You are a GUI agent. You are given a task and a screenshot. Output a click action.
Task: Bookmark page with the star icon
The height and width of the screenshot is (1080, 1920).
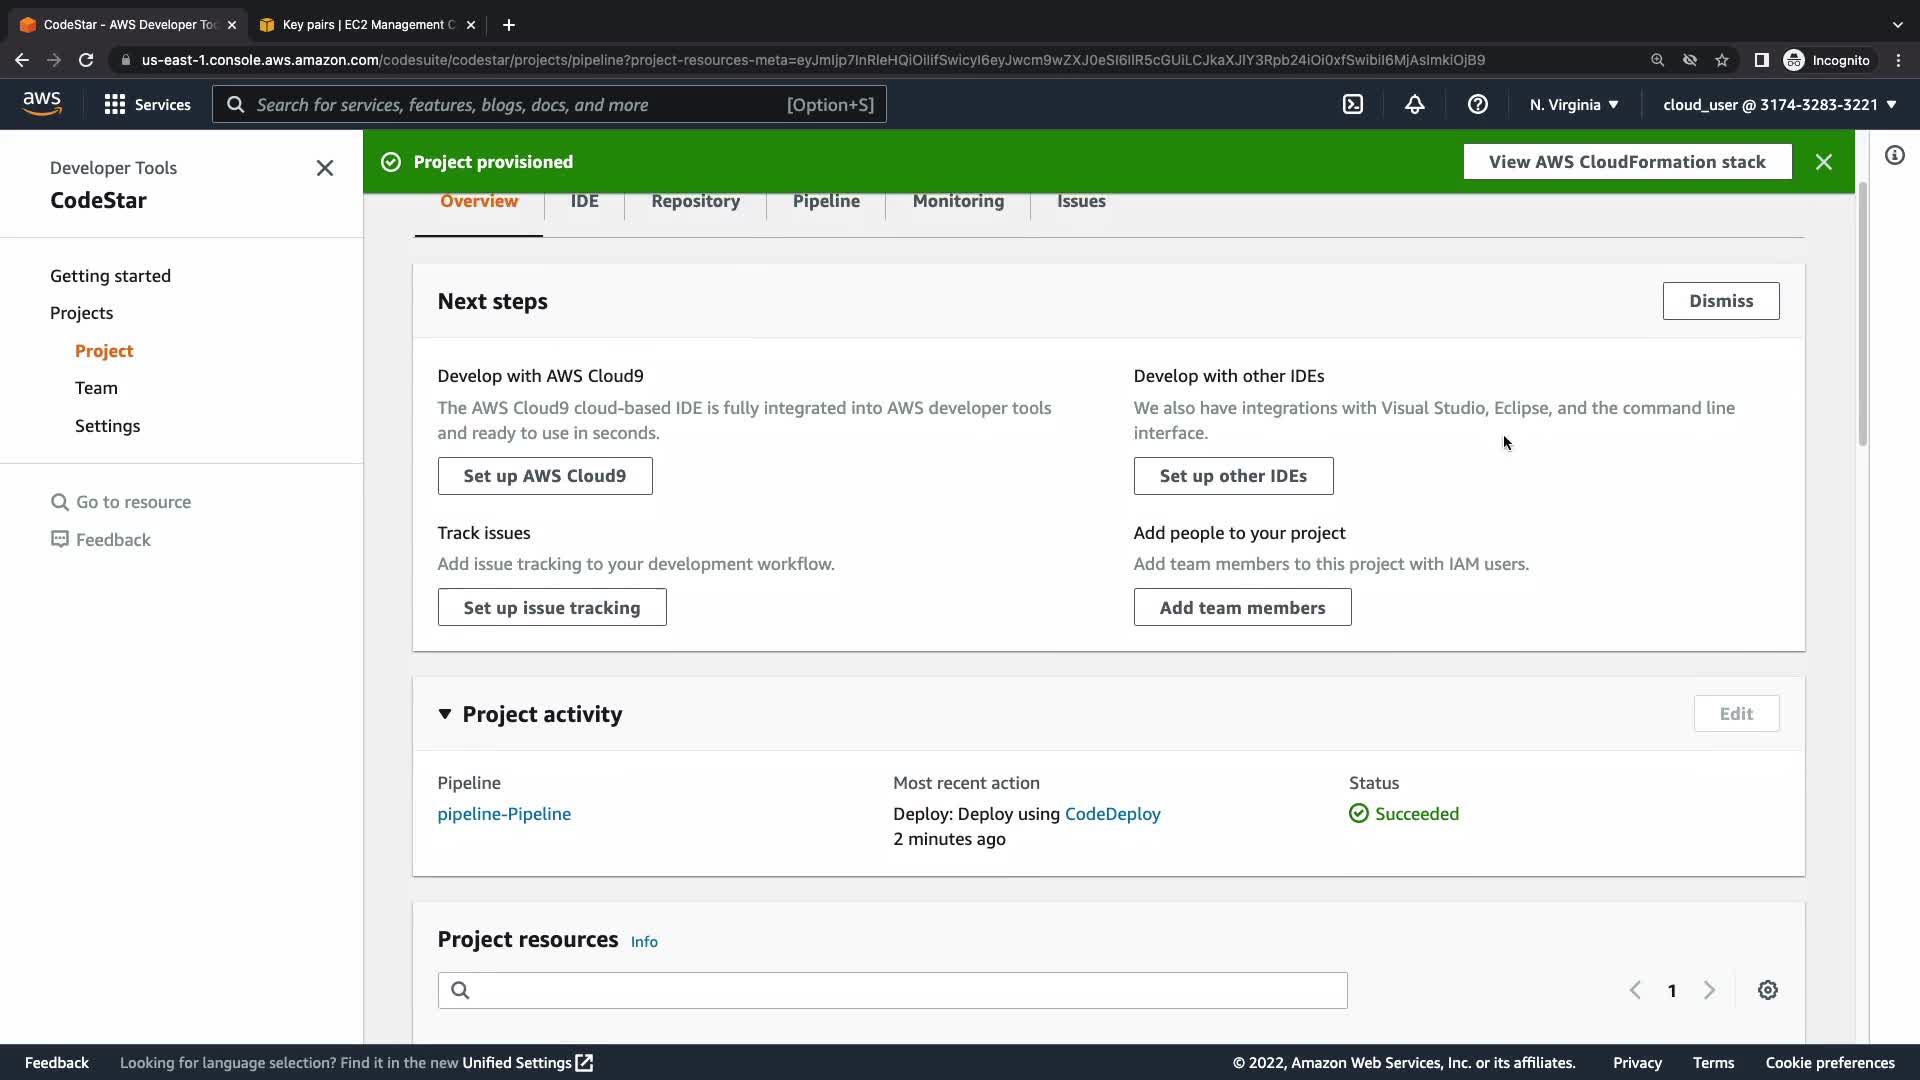[1722, 60]
